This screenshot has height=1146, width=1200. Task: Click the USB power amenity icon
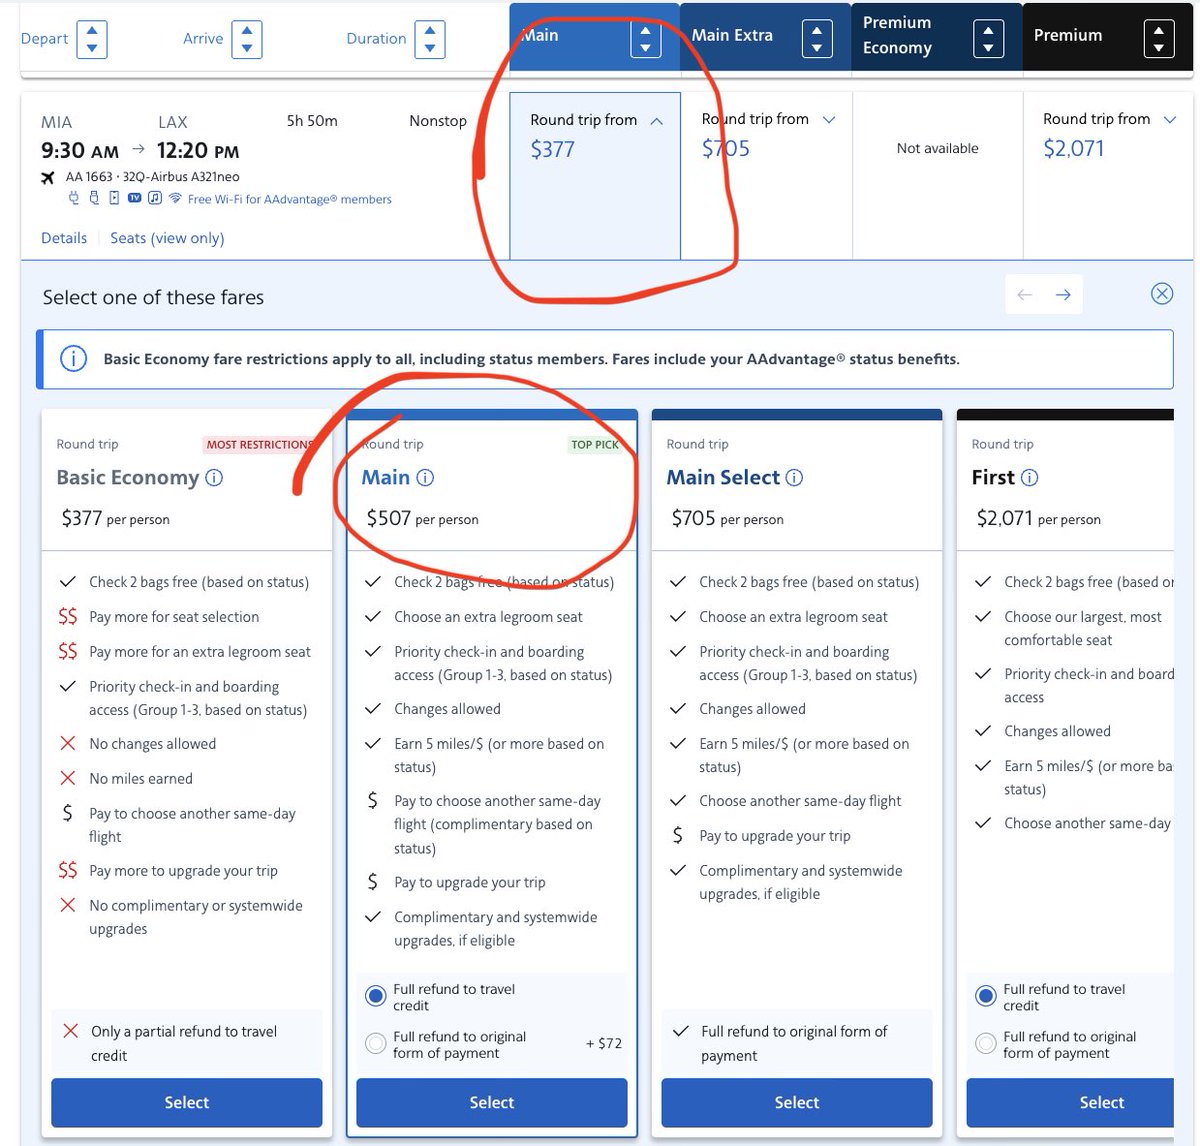(x=94, y=198)
